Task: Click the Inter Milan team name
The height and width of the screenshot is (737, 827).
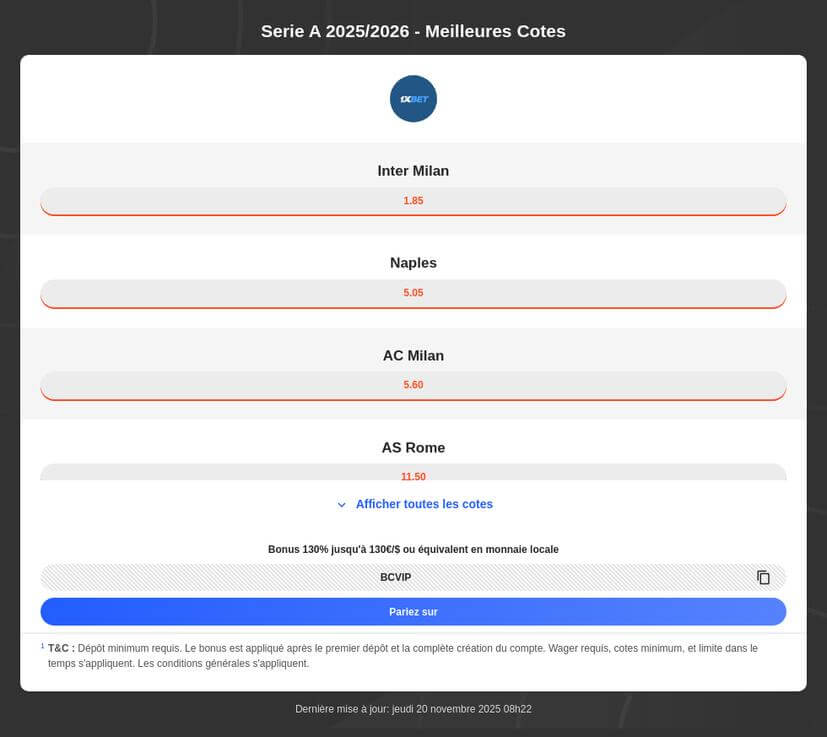Action: click(413, 171)
